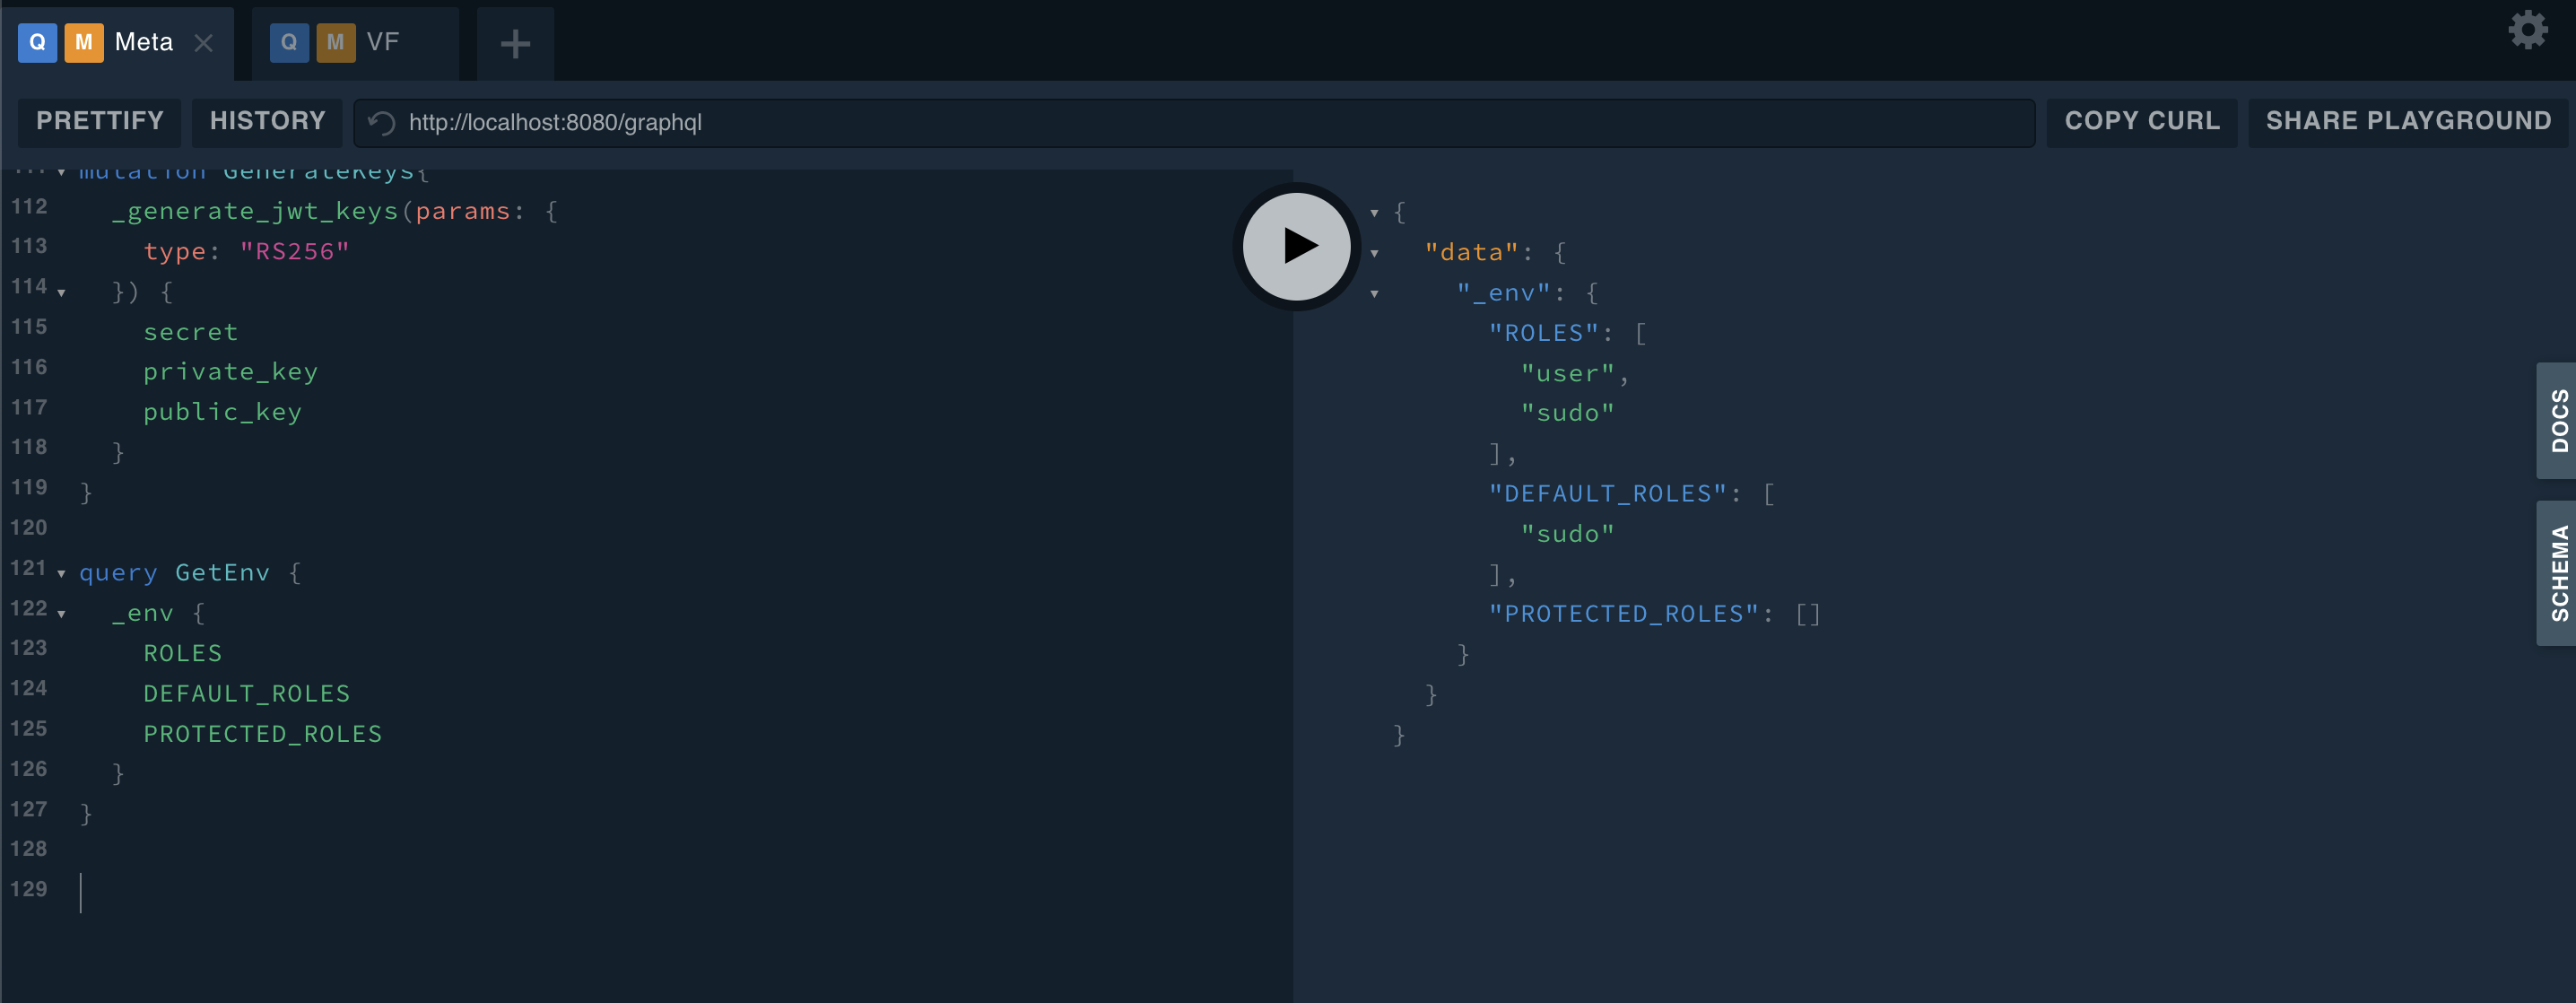This screenshot has height=1003, width=2576.
Task: Click the Q query badge on Meta tab
Action: click(37, 42)
